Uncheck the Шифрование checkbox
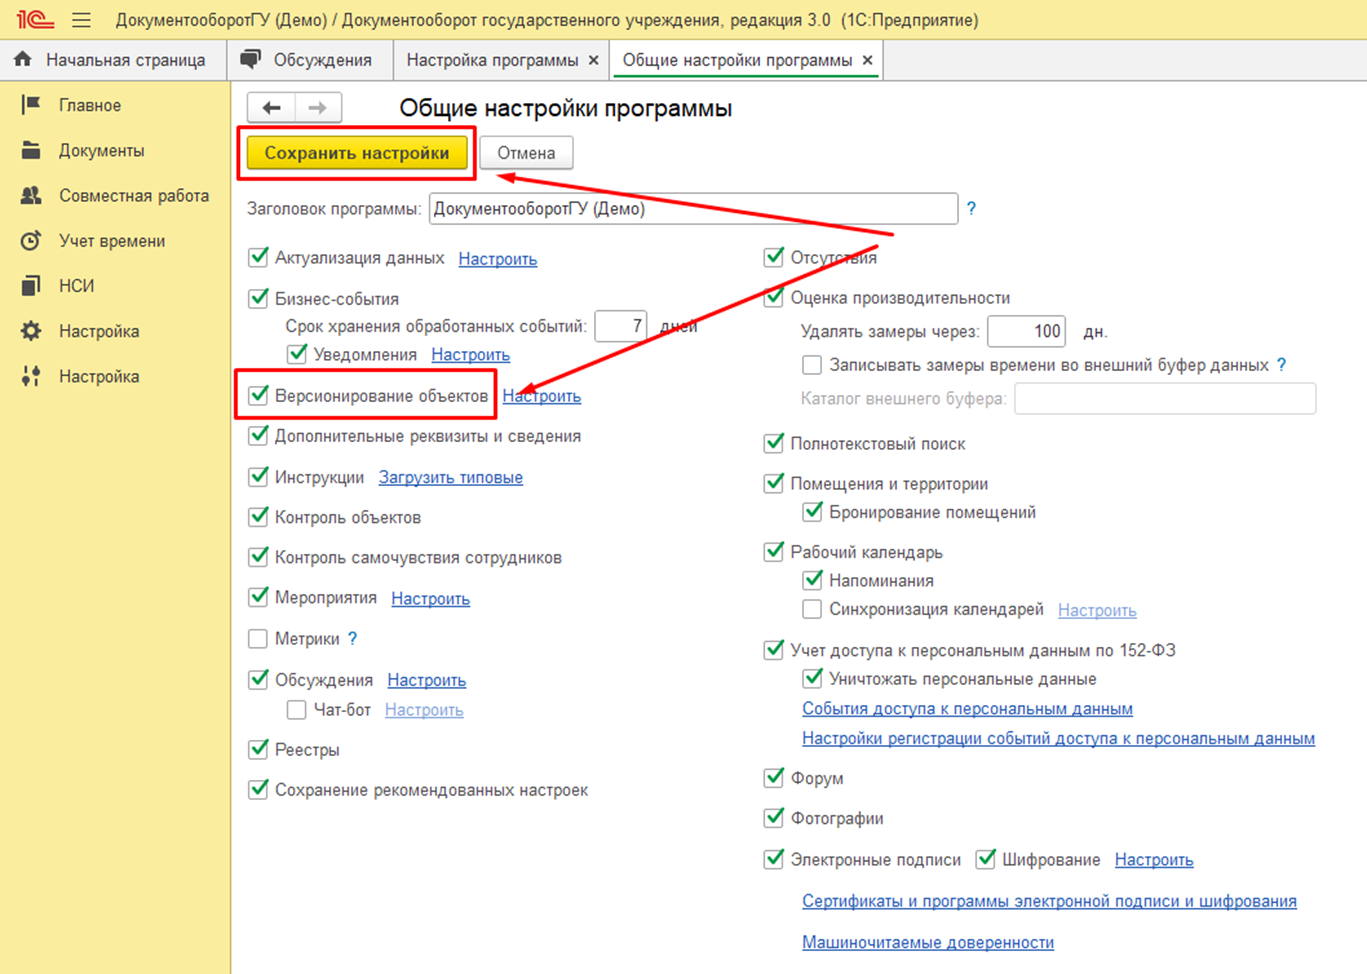 [986, 859]
